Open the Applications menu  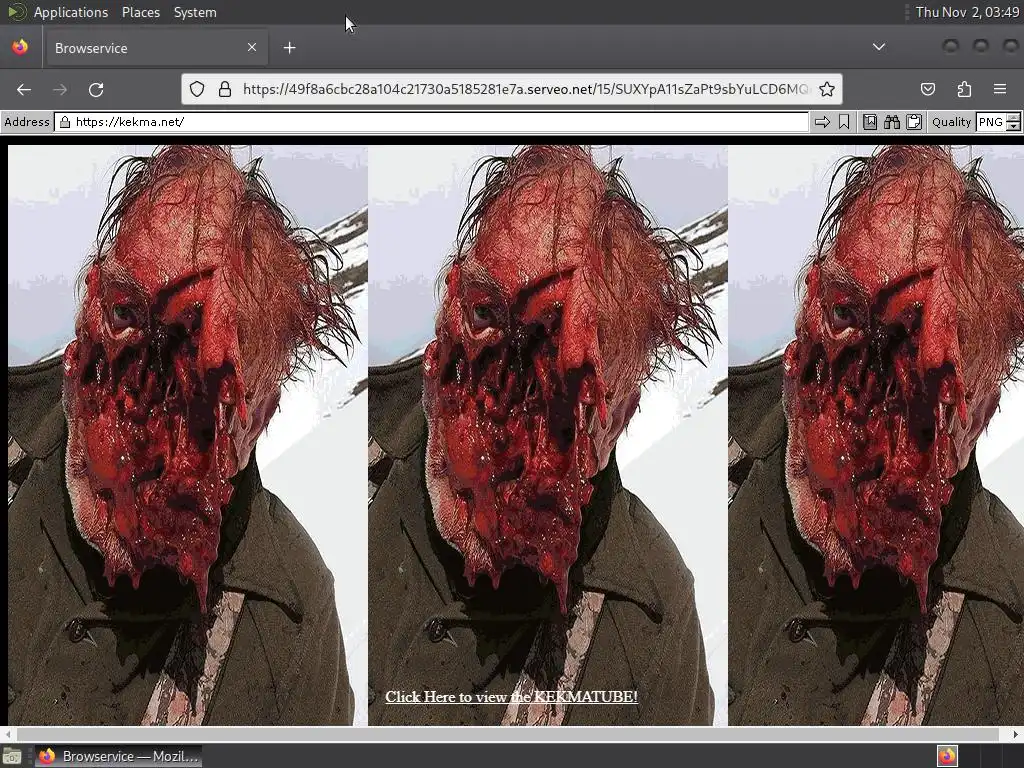click(71, 12)
